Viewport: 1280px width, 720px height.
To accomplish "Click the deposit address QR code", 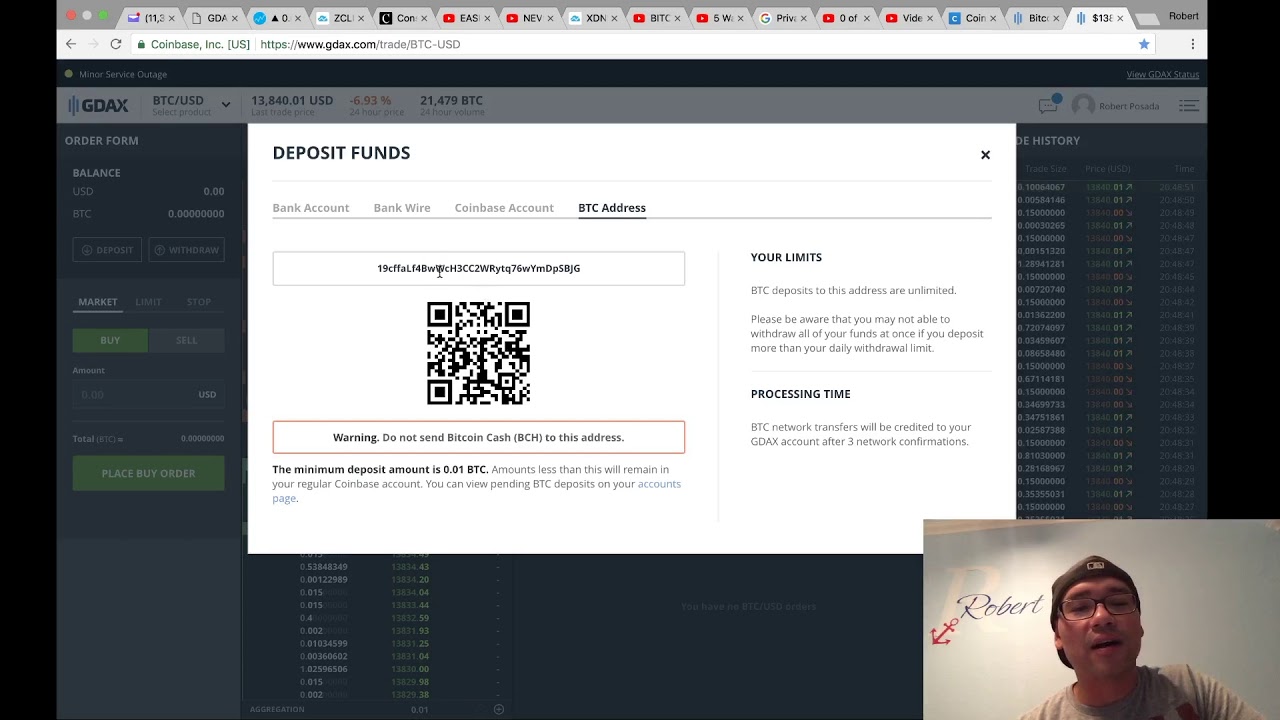I will [478, 353].
